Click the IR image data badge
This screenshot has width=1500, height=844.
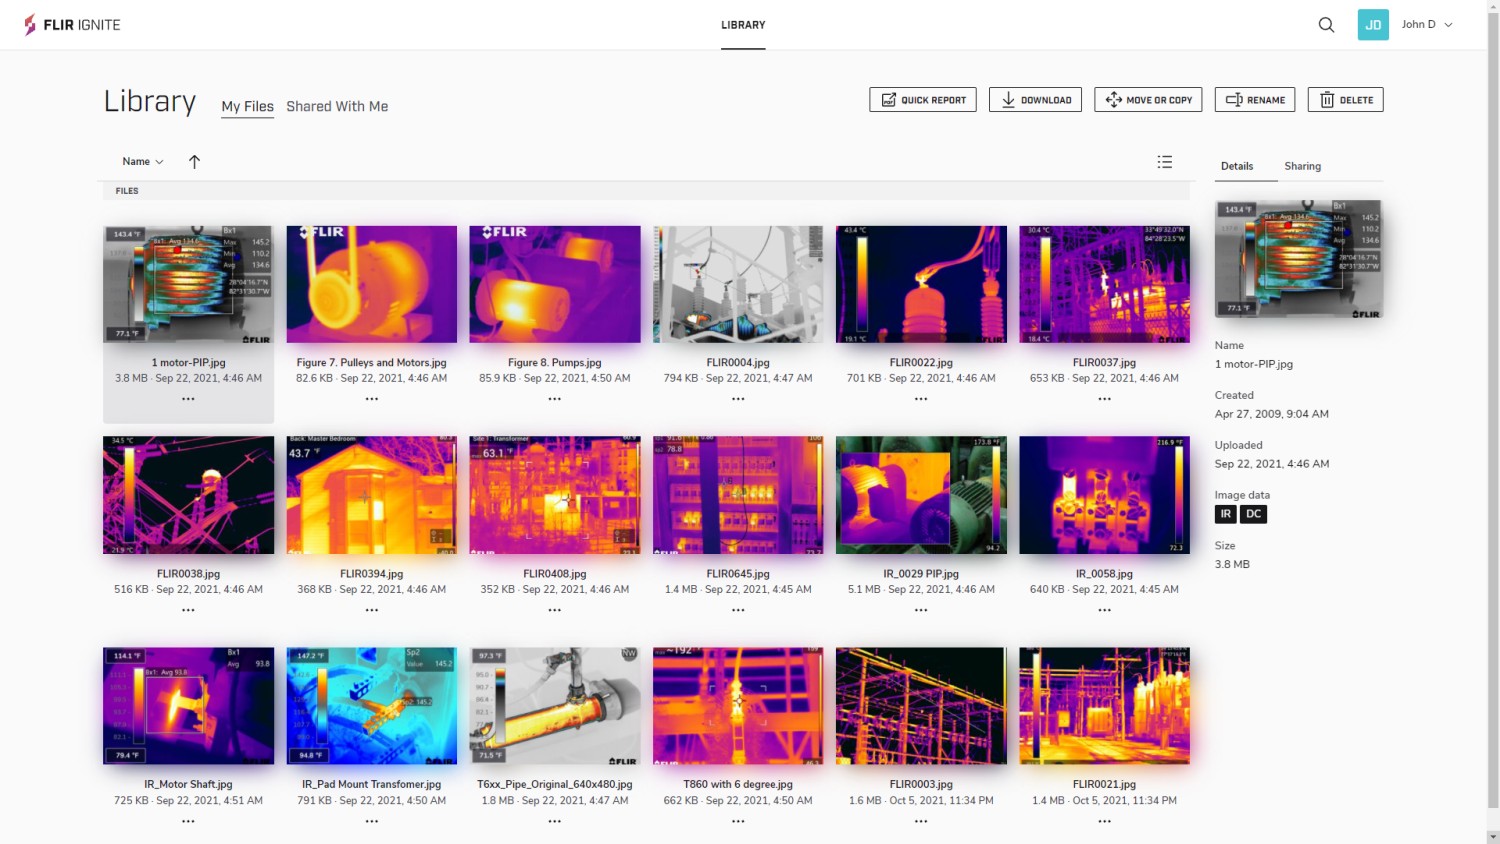coord(1226,514)
